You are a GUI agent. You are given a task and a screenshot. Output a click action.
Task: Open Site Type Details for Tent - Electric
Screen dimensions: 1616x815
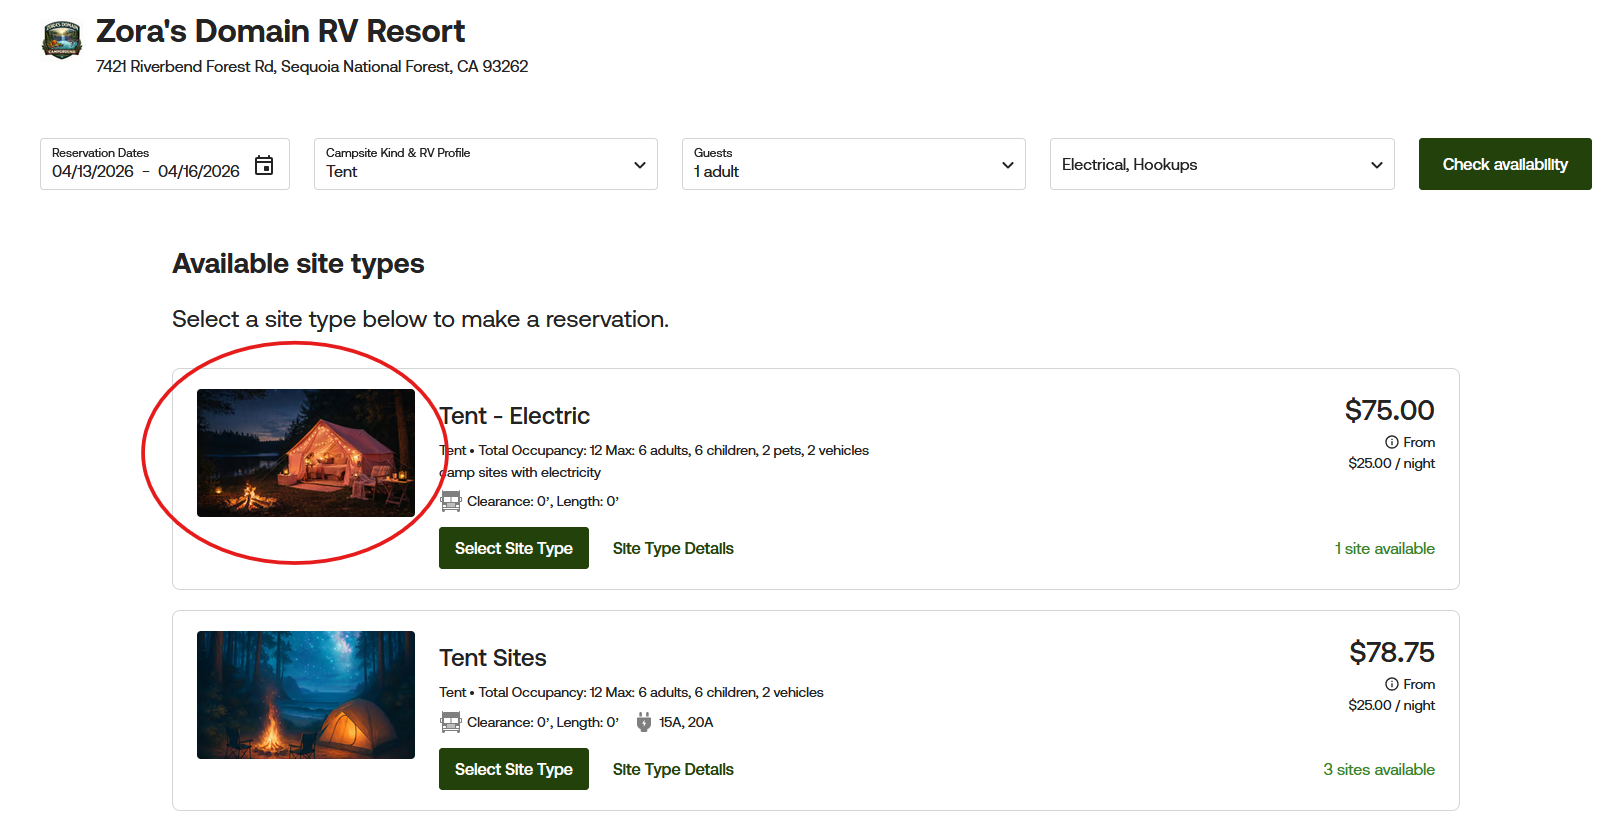[673, 548]
